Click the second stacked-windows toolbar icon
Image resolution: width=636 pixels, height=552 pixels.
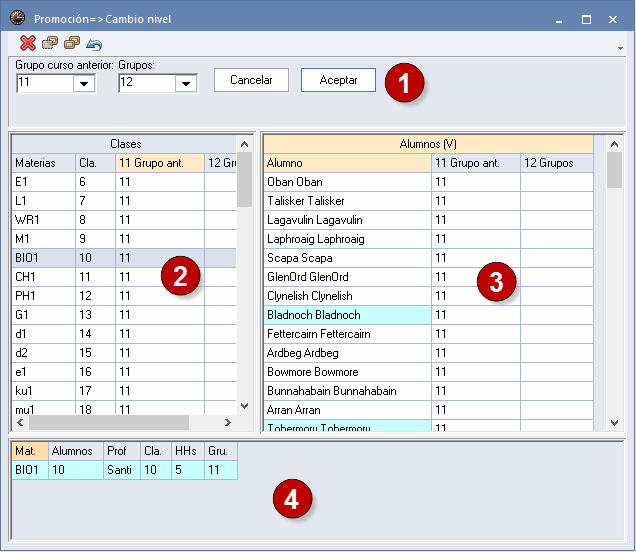pos(72,43)
